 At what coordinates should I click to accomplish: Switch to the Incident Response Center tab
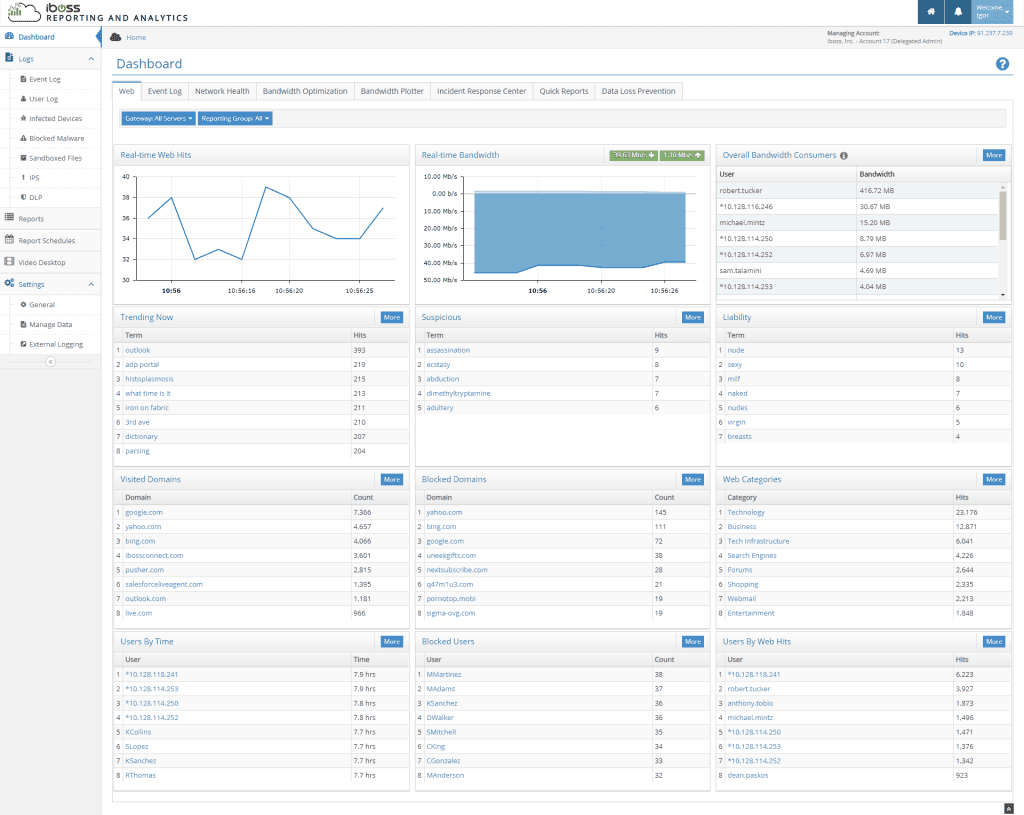(x=481, y=91)
